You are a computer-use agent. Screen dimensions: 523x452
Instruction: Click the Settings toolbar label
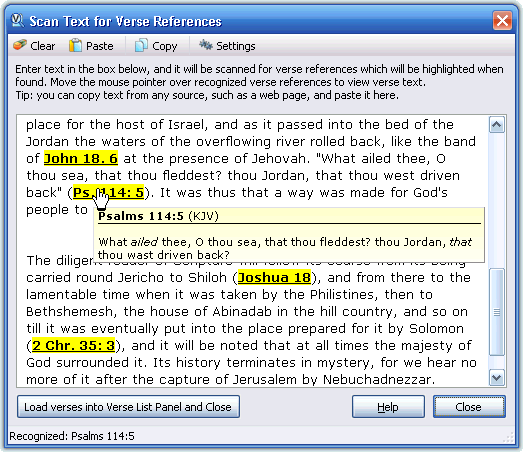pyautogui.click(x=235, y=46)
